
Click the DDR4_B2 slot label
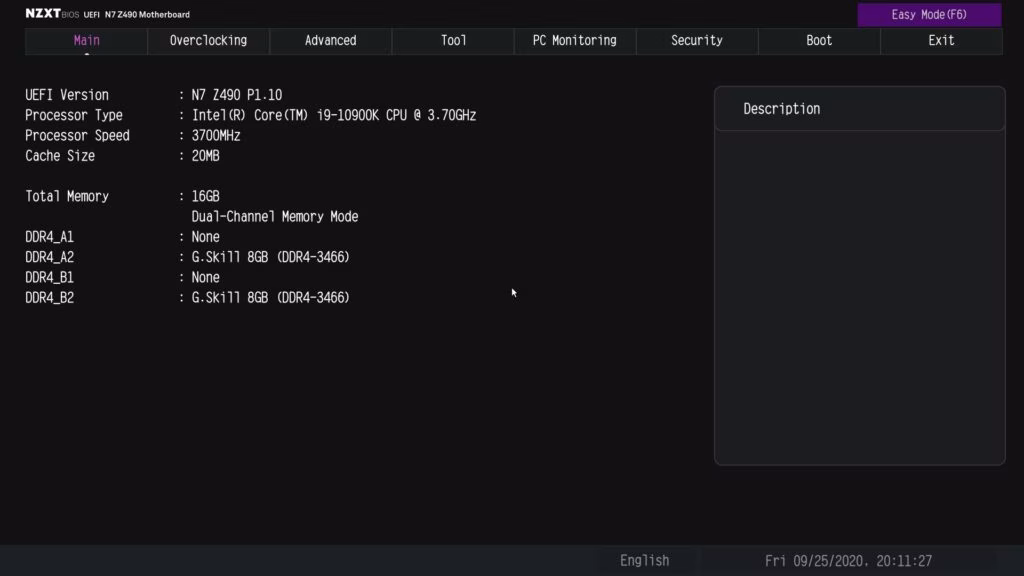(x=50, y=297)
